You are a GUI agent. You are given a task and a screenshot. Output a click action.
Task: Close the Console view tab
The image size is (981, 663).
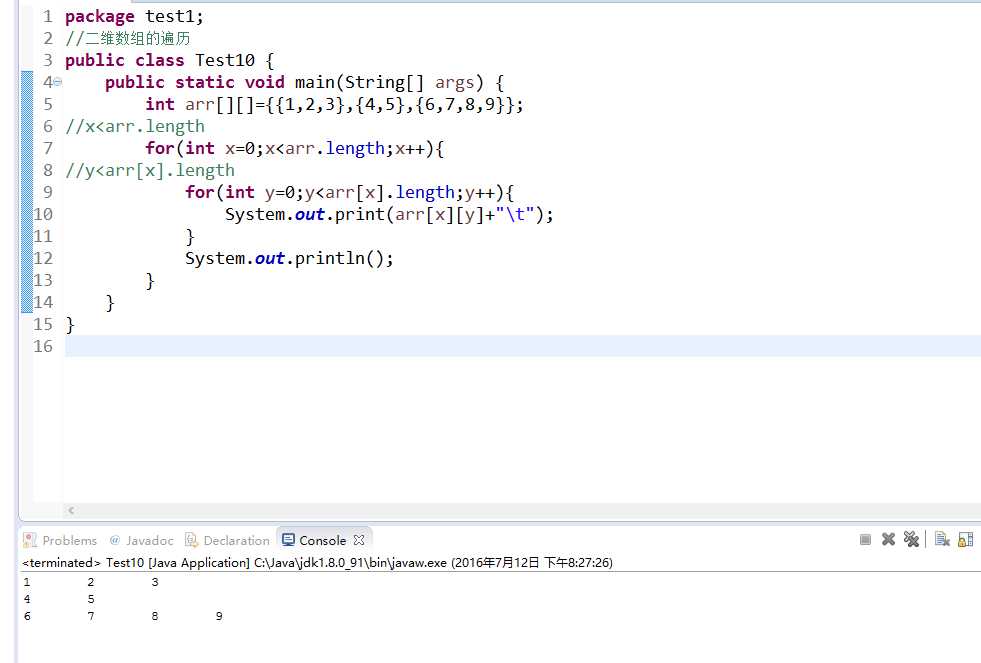tap(358, 540)
